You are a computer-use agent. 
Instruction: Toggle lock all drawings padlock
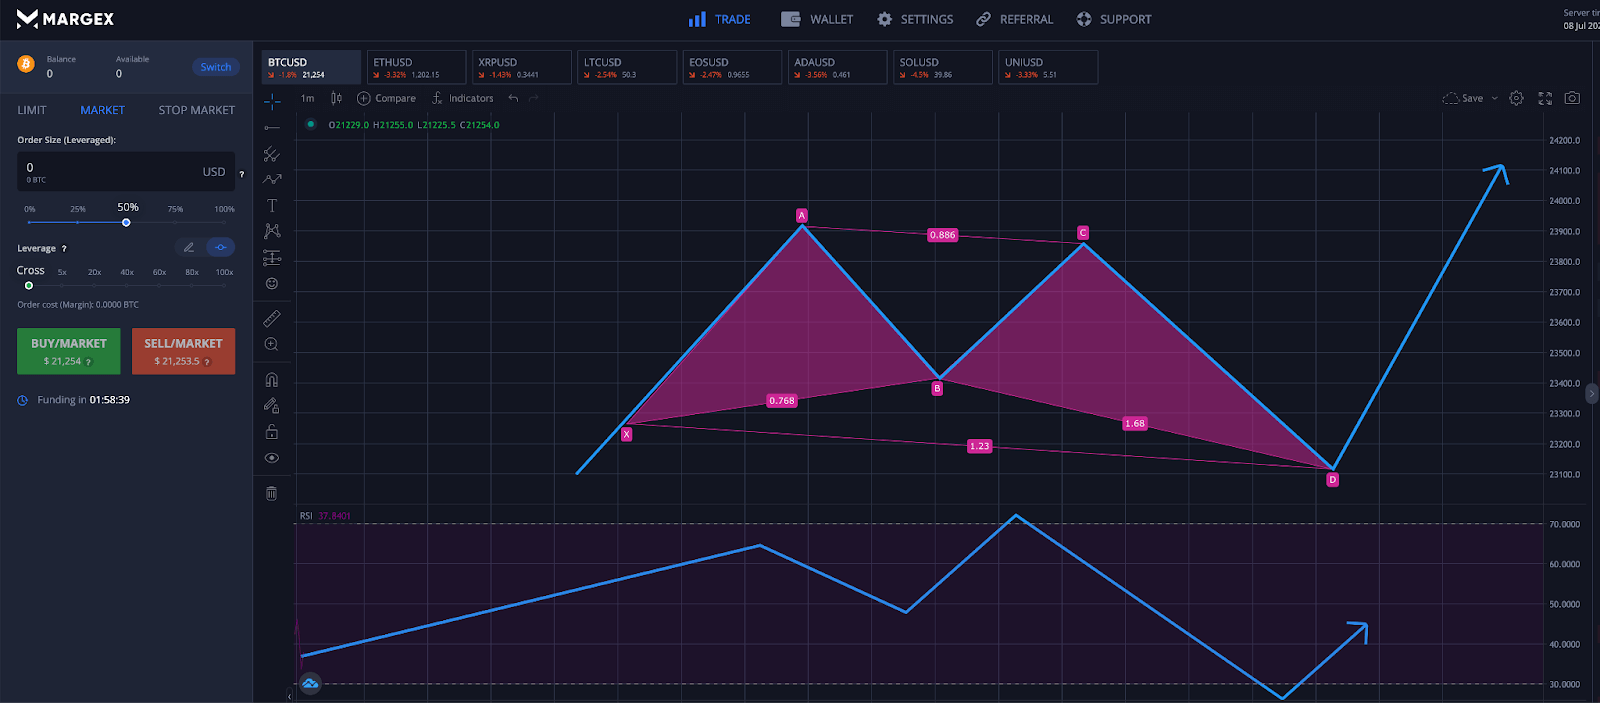click(x=272, y=432)
